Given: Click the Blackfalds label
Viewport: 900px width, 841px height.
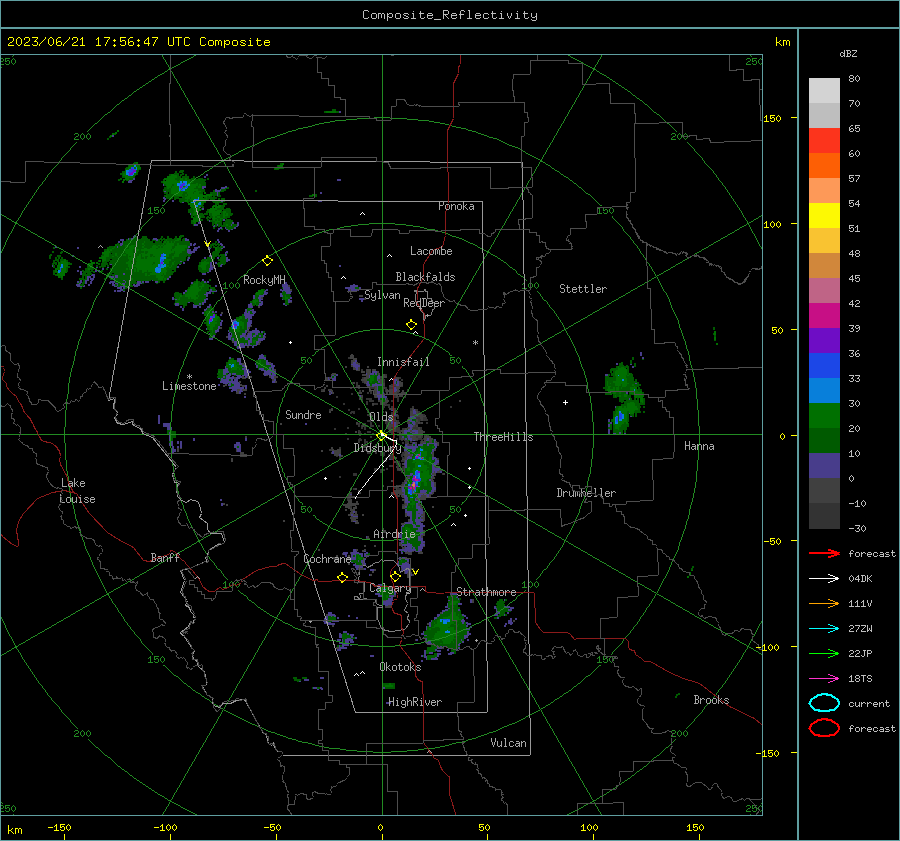Looking at the screenshot, I should point(425,277).
